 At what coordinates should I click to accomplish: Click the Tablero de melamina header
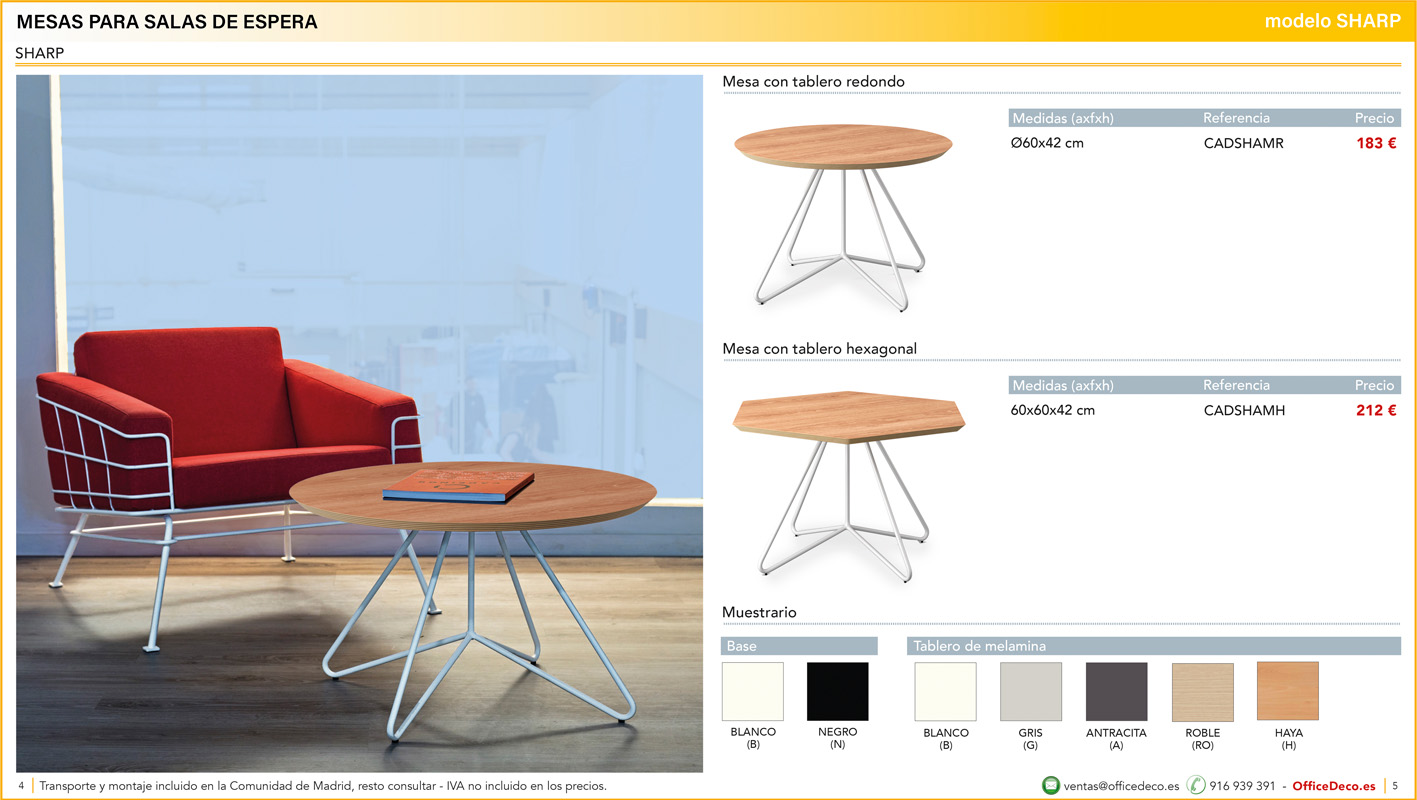pos(1154,646)
